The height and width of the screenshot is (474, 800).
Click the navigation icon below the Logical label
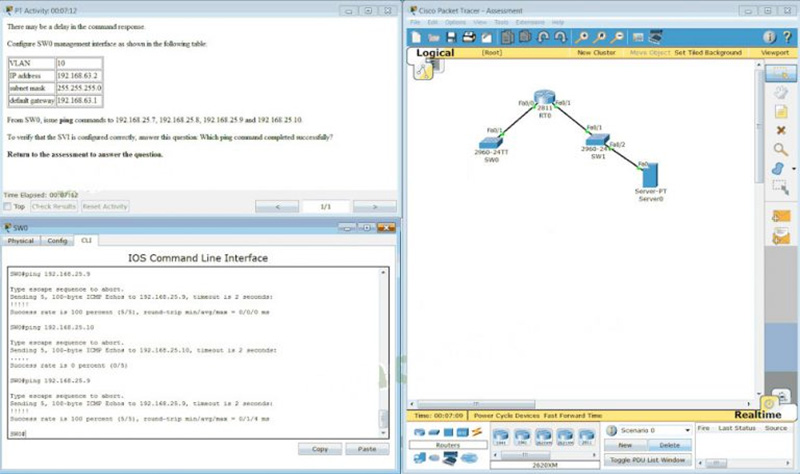pyautogui.click(x=424, y=71)
